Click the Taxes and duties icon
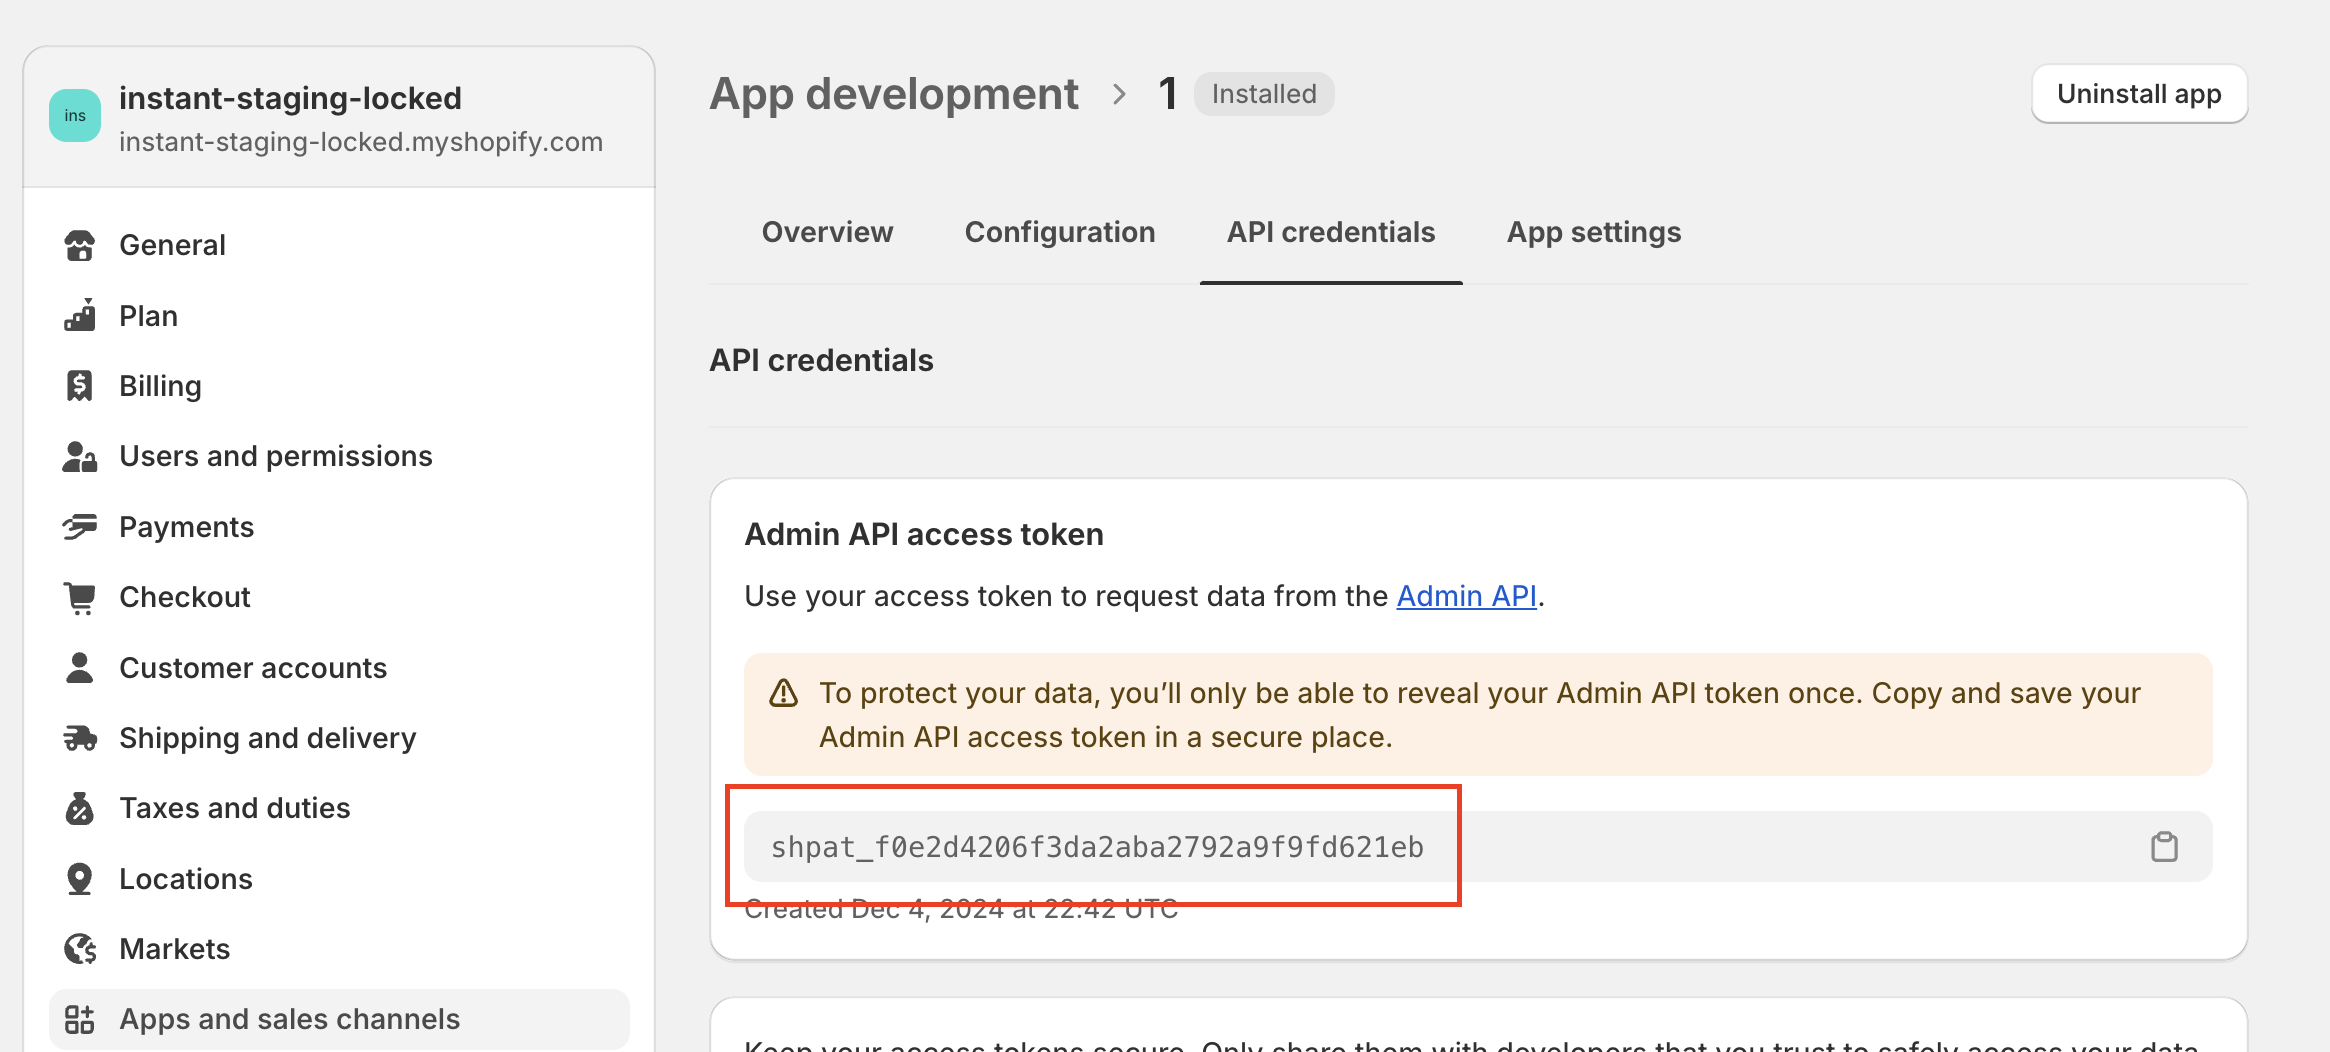The height and width of the screenshot is (1052, 2330). coord(79,808)
